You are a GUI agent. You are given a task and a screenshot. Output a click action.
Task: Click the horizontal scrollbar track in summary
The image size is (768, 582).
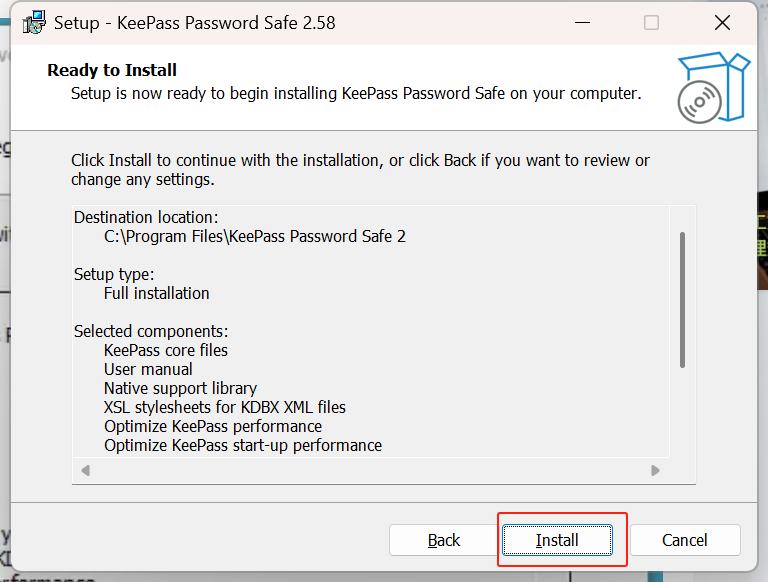(370, 470)
